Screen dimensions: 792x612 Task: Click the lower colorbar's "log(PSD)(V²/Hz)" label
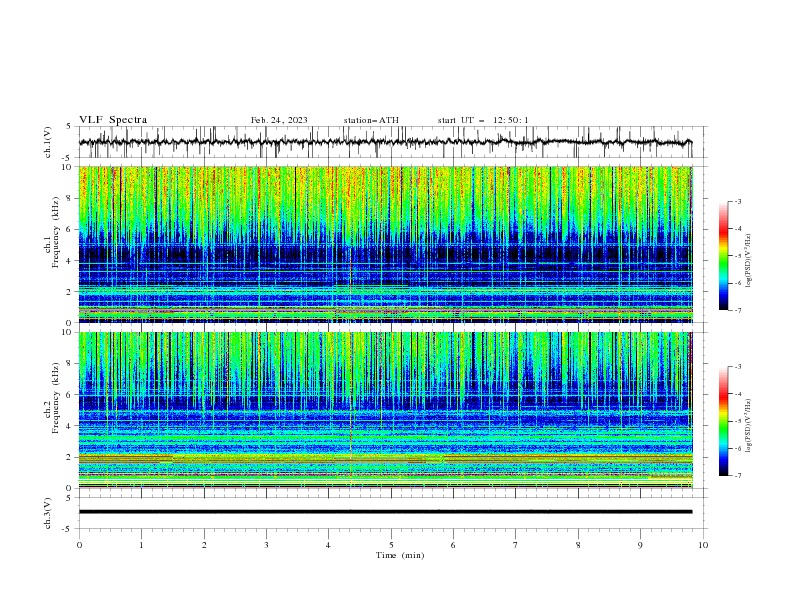(749, 425)
